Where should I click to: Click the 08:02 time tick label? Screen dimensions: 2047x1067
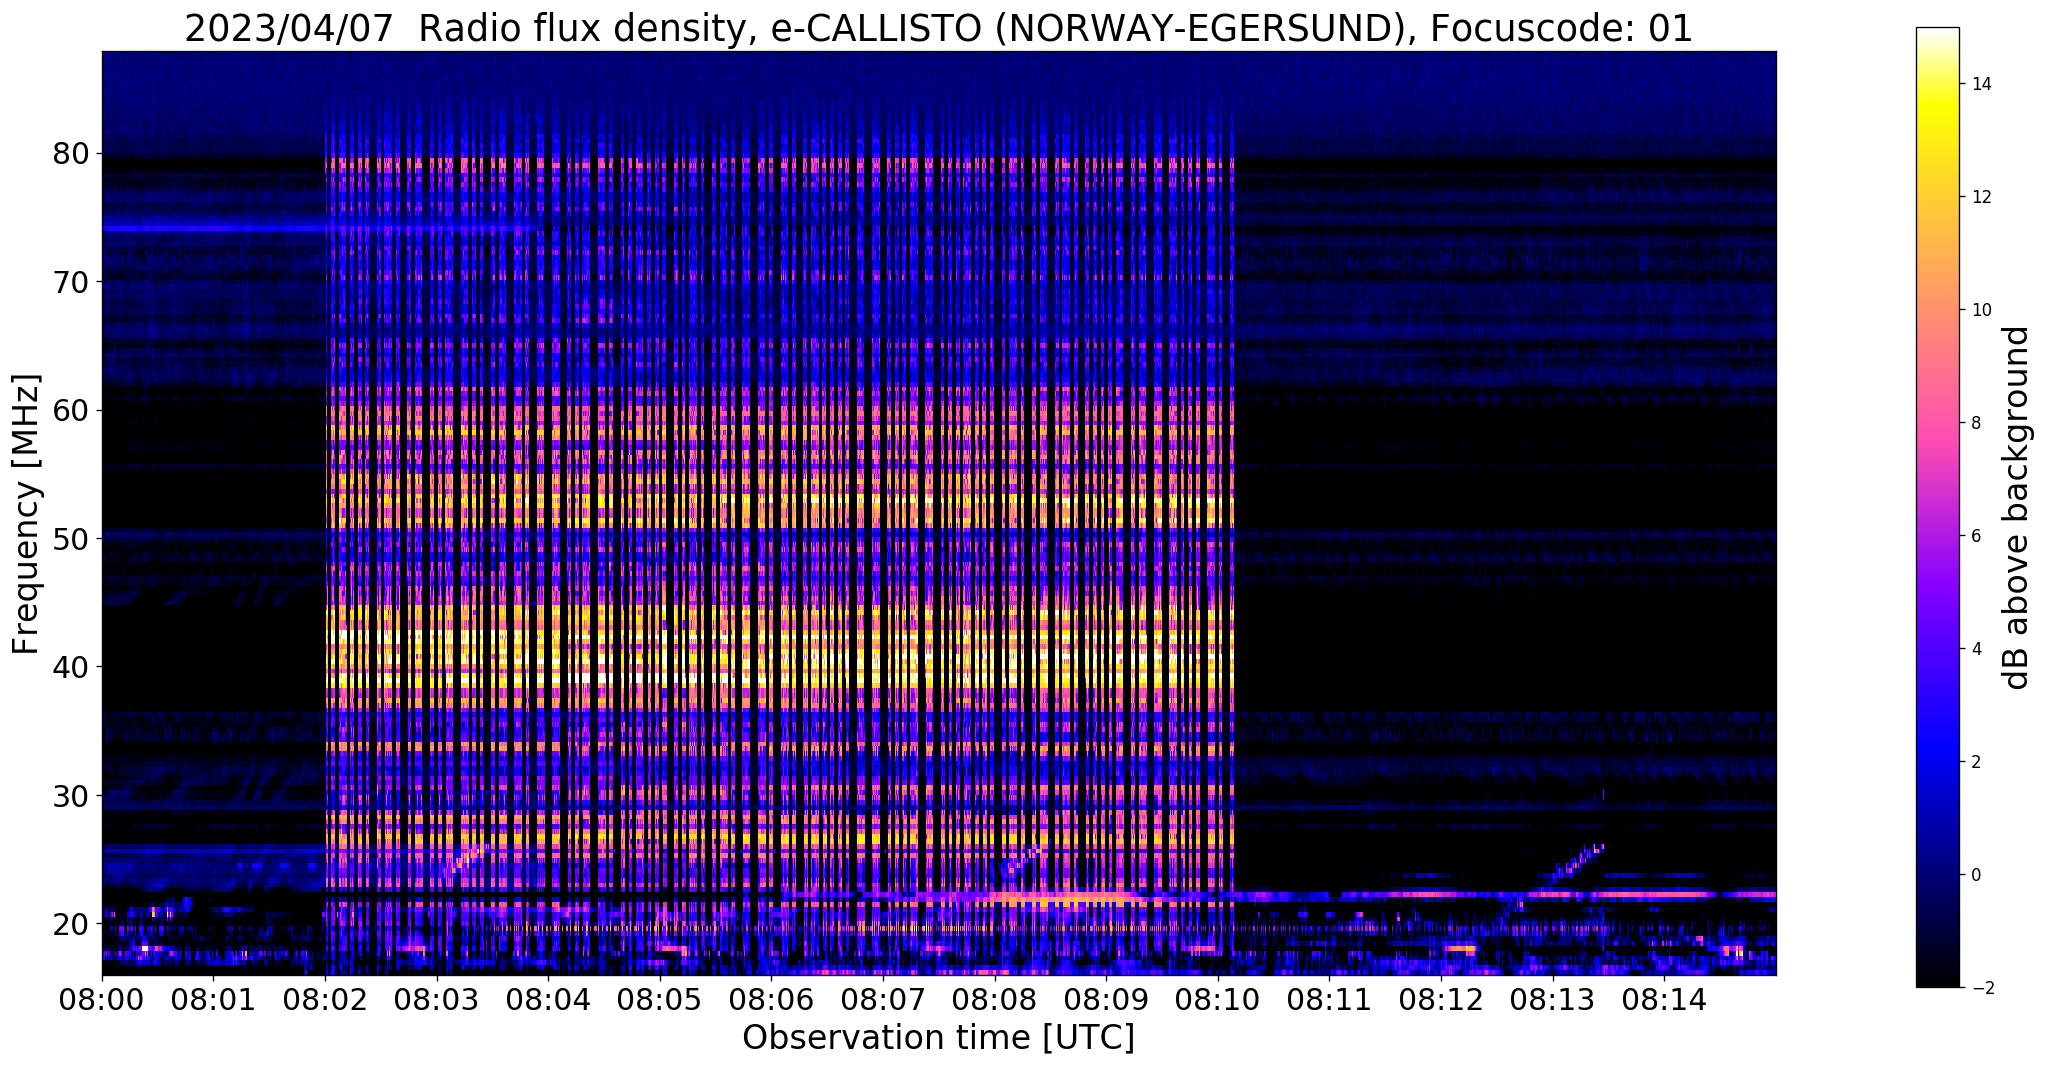click(325, 999)
